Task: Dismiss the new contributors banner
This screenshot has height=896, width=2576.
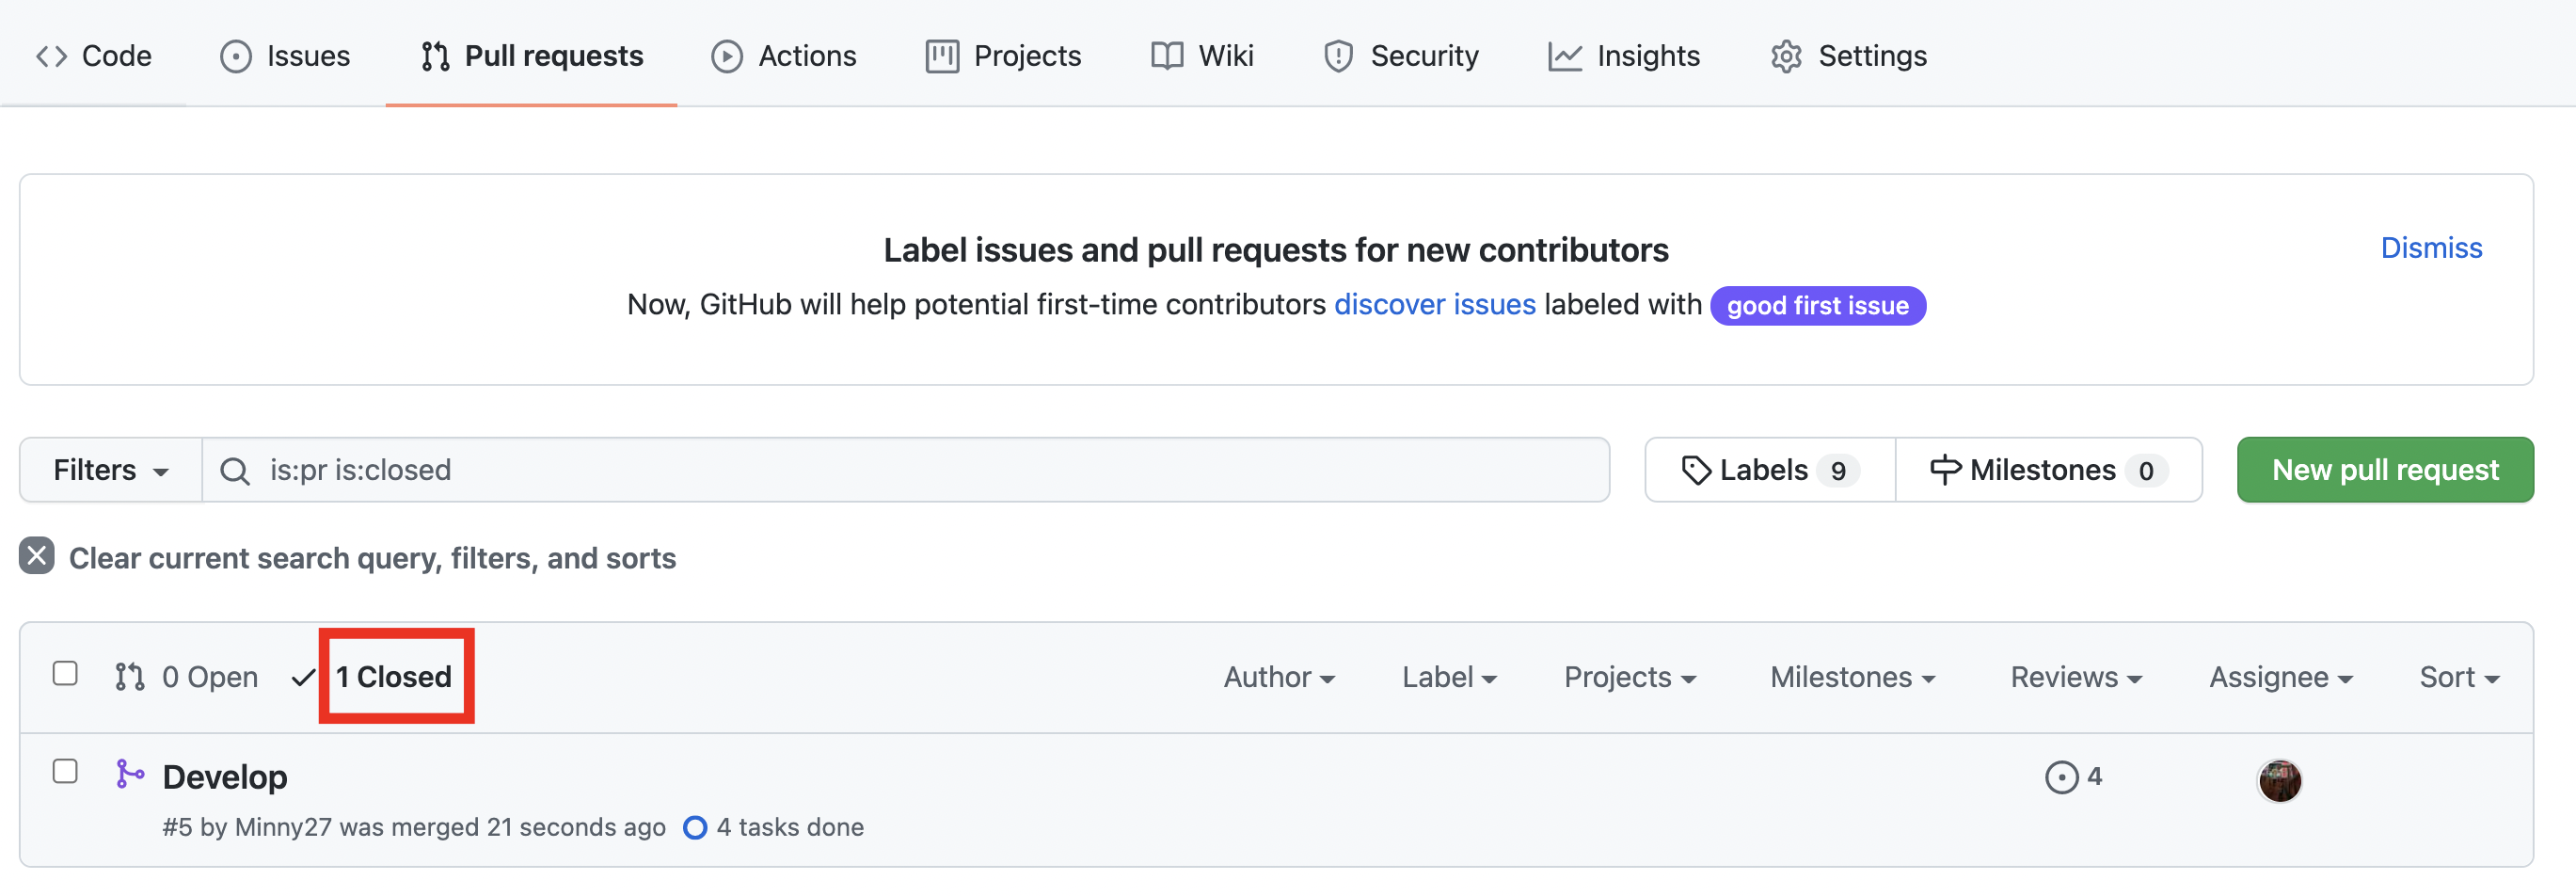Action: point(2431,248)
